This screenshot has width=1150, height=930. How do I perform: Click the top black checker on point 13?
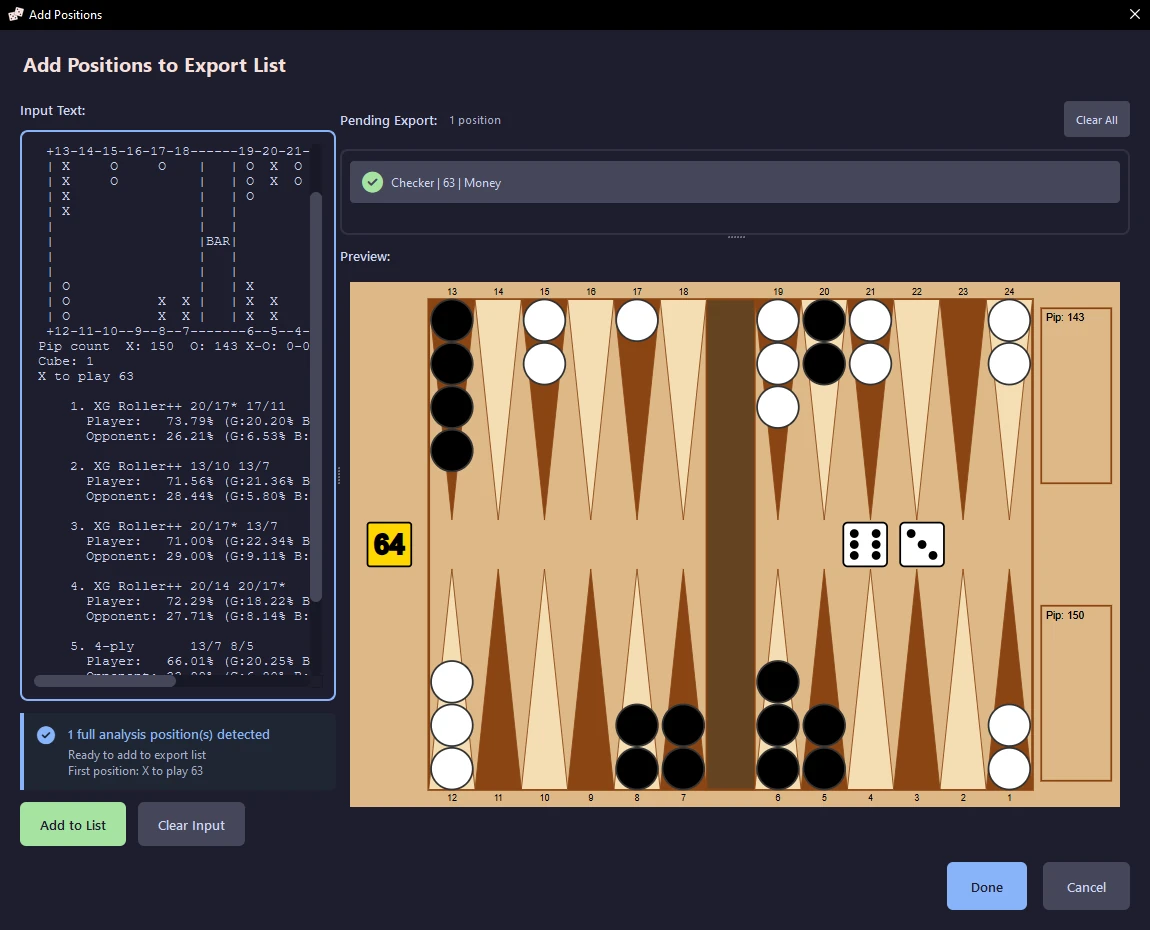[x=452, y=321]
